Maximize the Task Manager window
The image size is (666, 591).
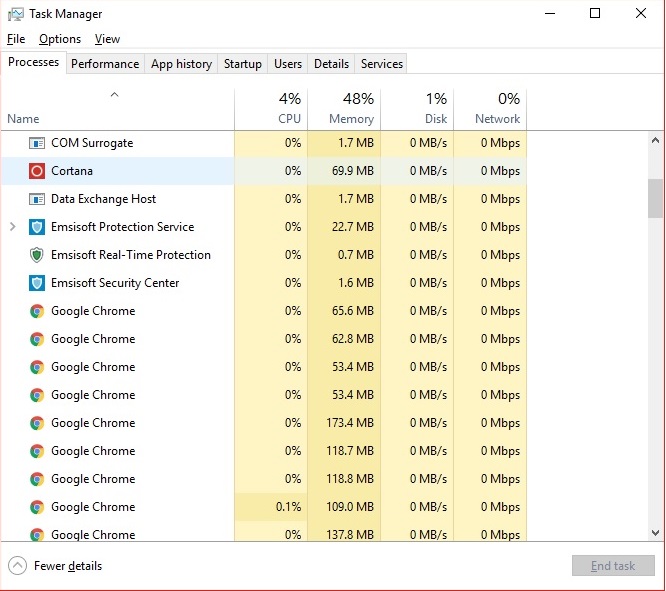coord(595,13)
